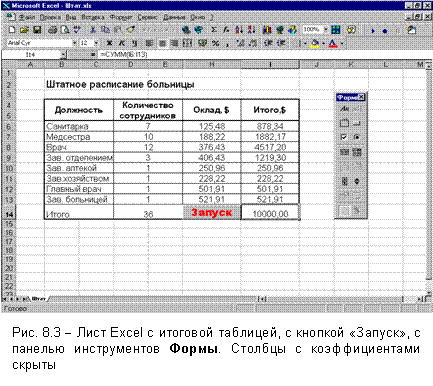Click the Open file icon
Viewport: 433px width, 386px height.
(x=24, y=30)
